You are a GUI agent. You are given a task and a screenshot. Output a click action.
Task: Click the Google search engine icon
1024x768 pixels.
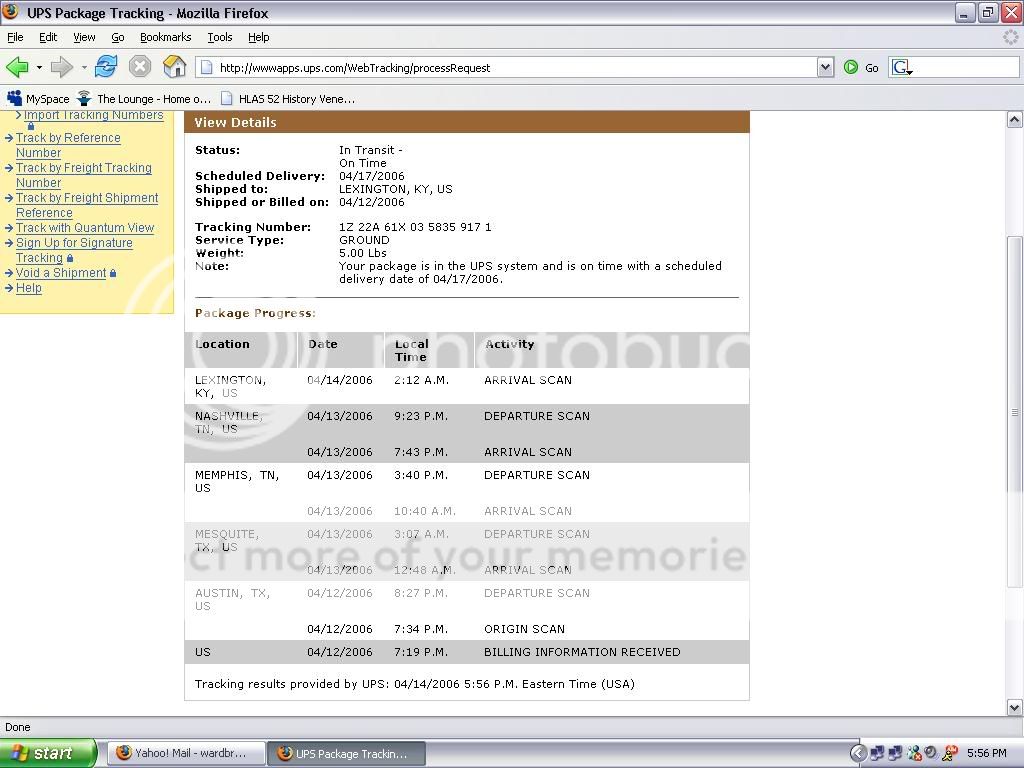tap(901, 67)
